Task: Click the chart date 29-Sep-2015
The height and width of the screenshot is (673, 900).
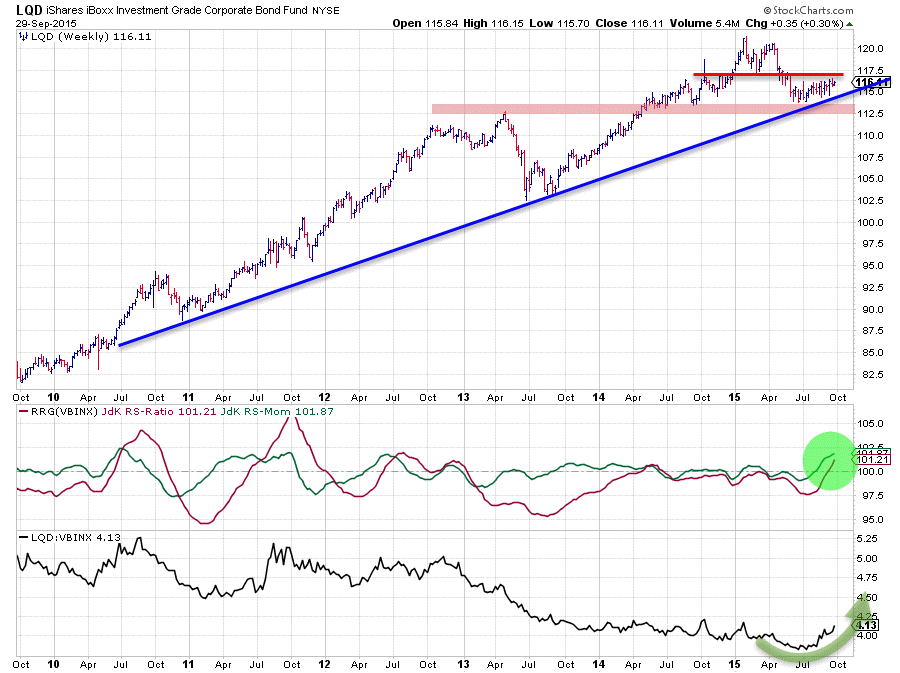Action: coord(46,24)
